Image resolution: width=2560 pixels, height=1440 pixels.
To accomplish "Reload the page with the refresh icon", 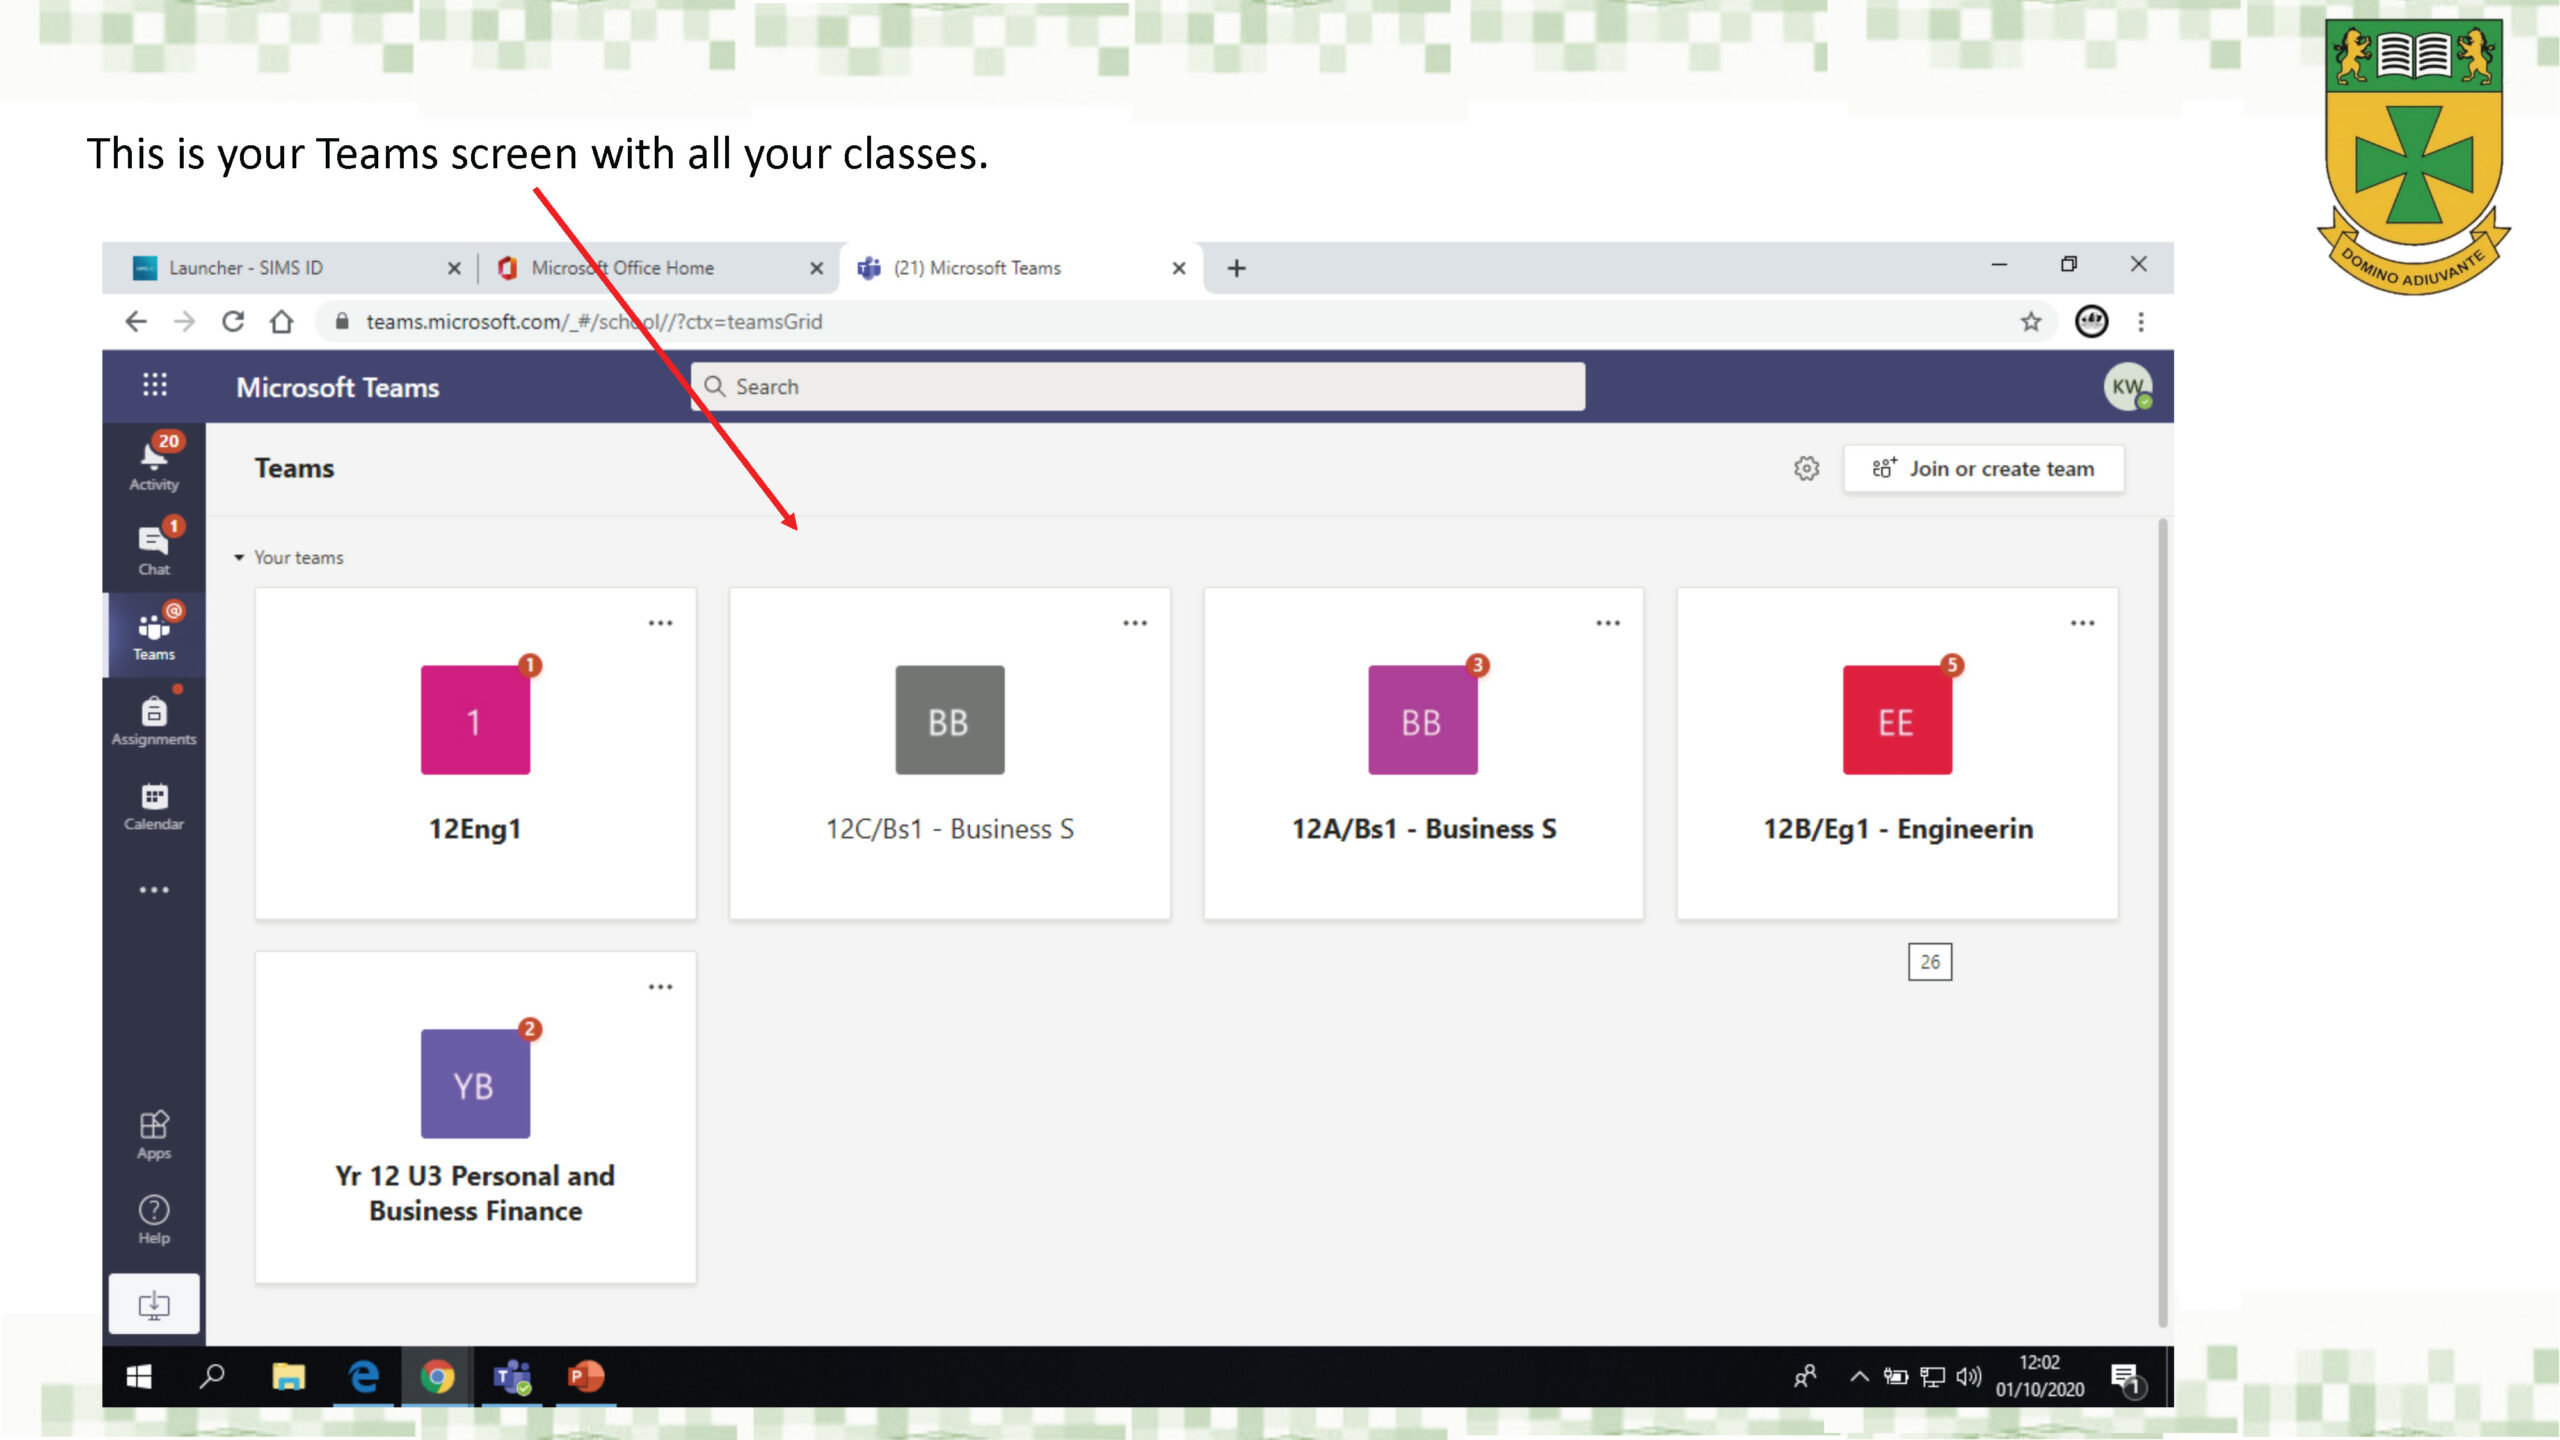I will coord(233,322).
